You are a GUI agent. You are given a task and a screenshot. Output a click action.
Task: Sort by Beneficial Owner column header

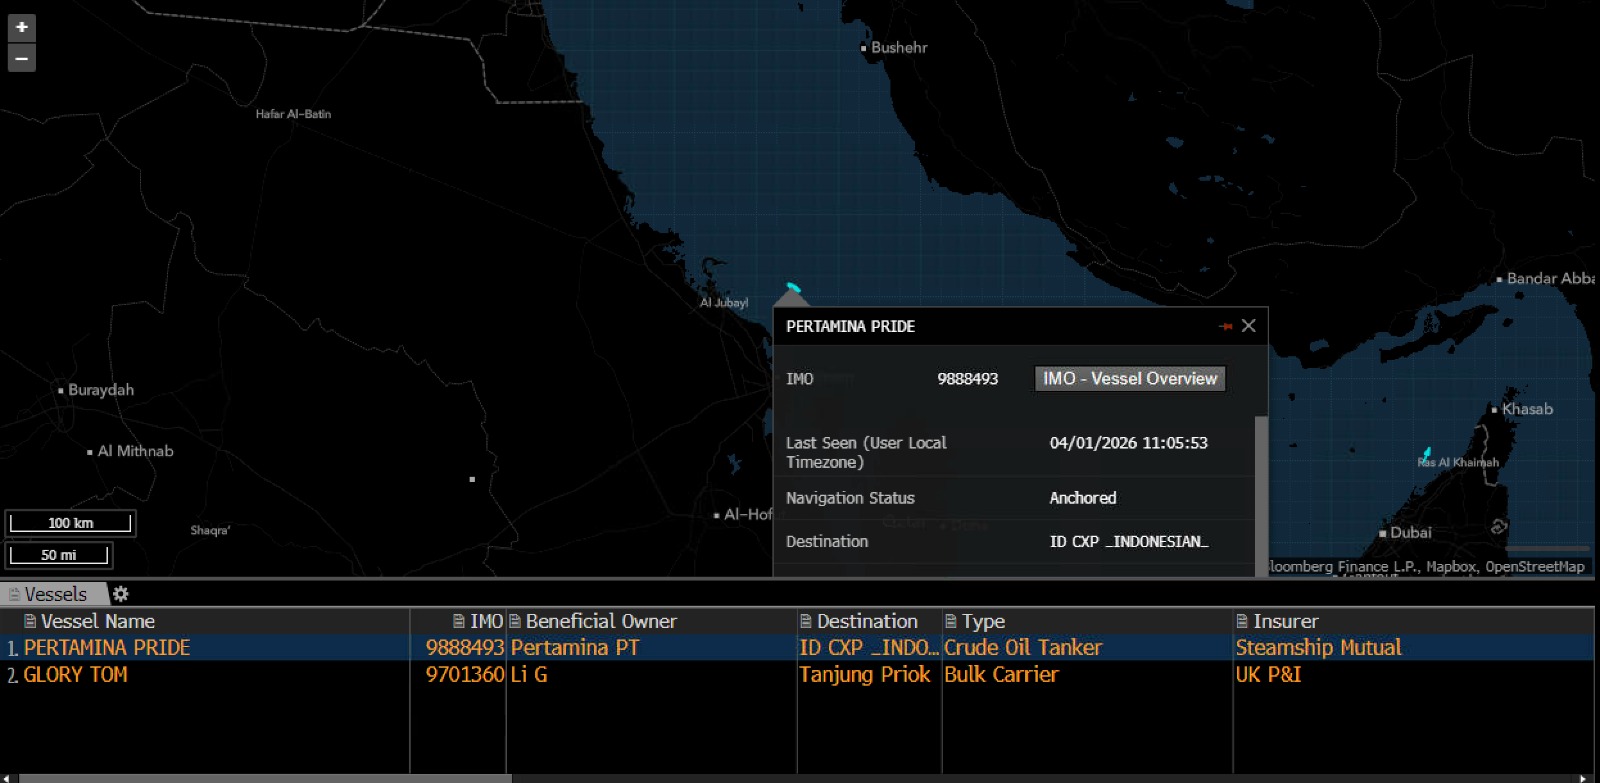[600, 621]
